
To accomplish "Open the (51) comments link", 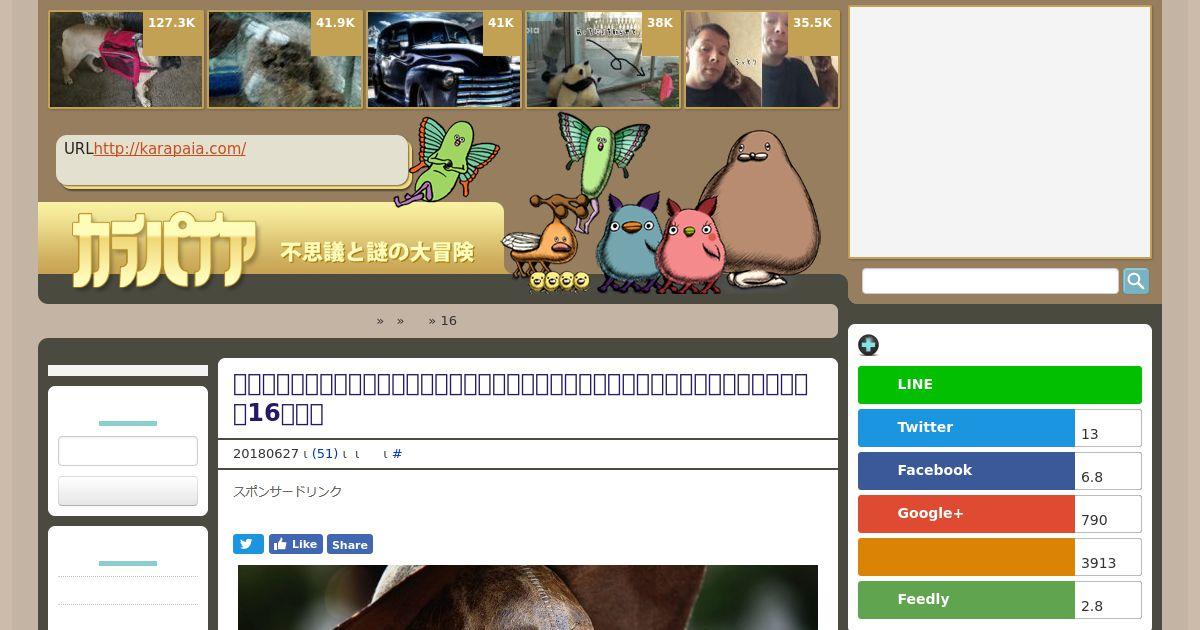I will [x=325, y=454].
